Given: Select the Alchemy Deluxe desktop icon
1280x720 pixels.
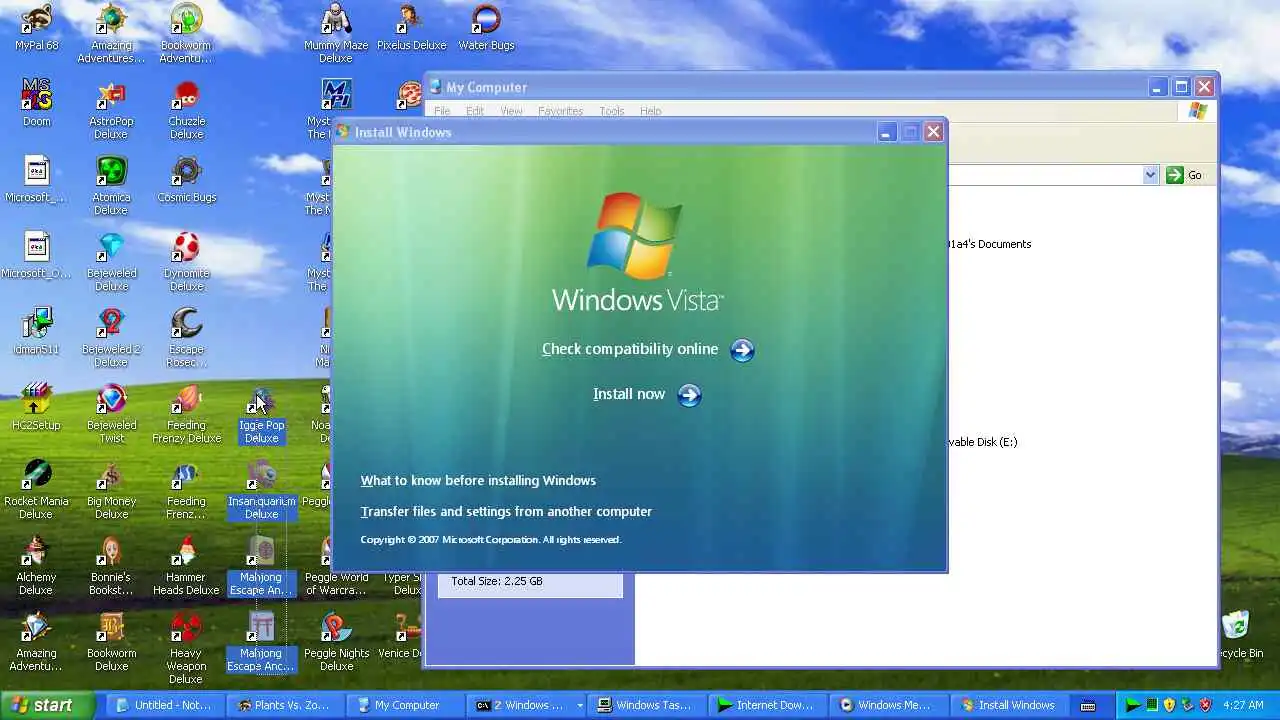Looking at the screenshot, I should (36, 566).
